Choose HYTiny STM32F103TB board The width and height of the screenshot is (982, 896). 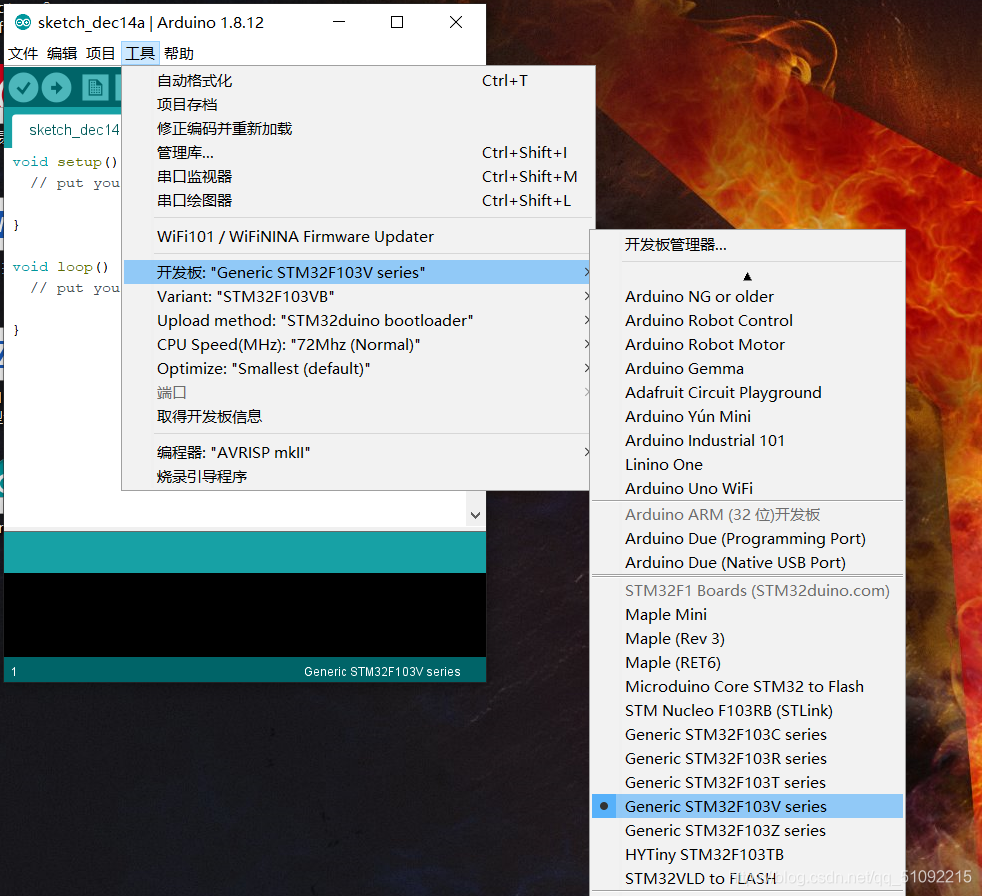pyautogui.click(x=747, y=855)
